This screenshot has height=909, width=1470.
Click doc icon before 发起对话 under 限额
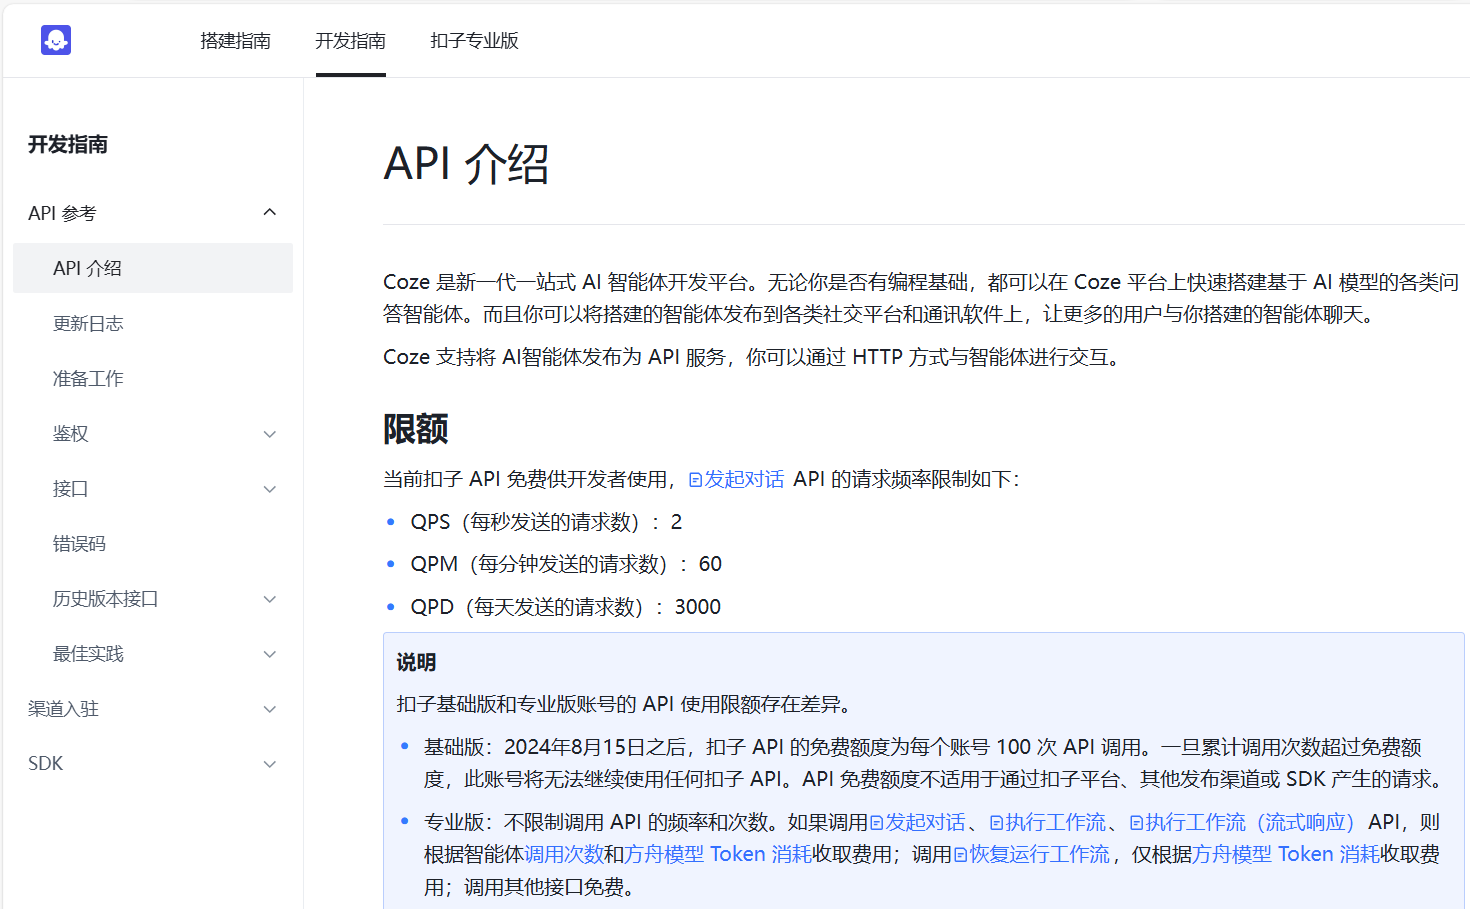(695, 480)
